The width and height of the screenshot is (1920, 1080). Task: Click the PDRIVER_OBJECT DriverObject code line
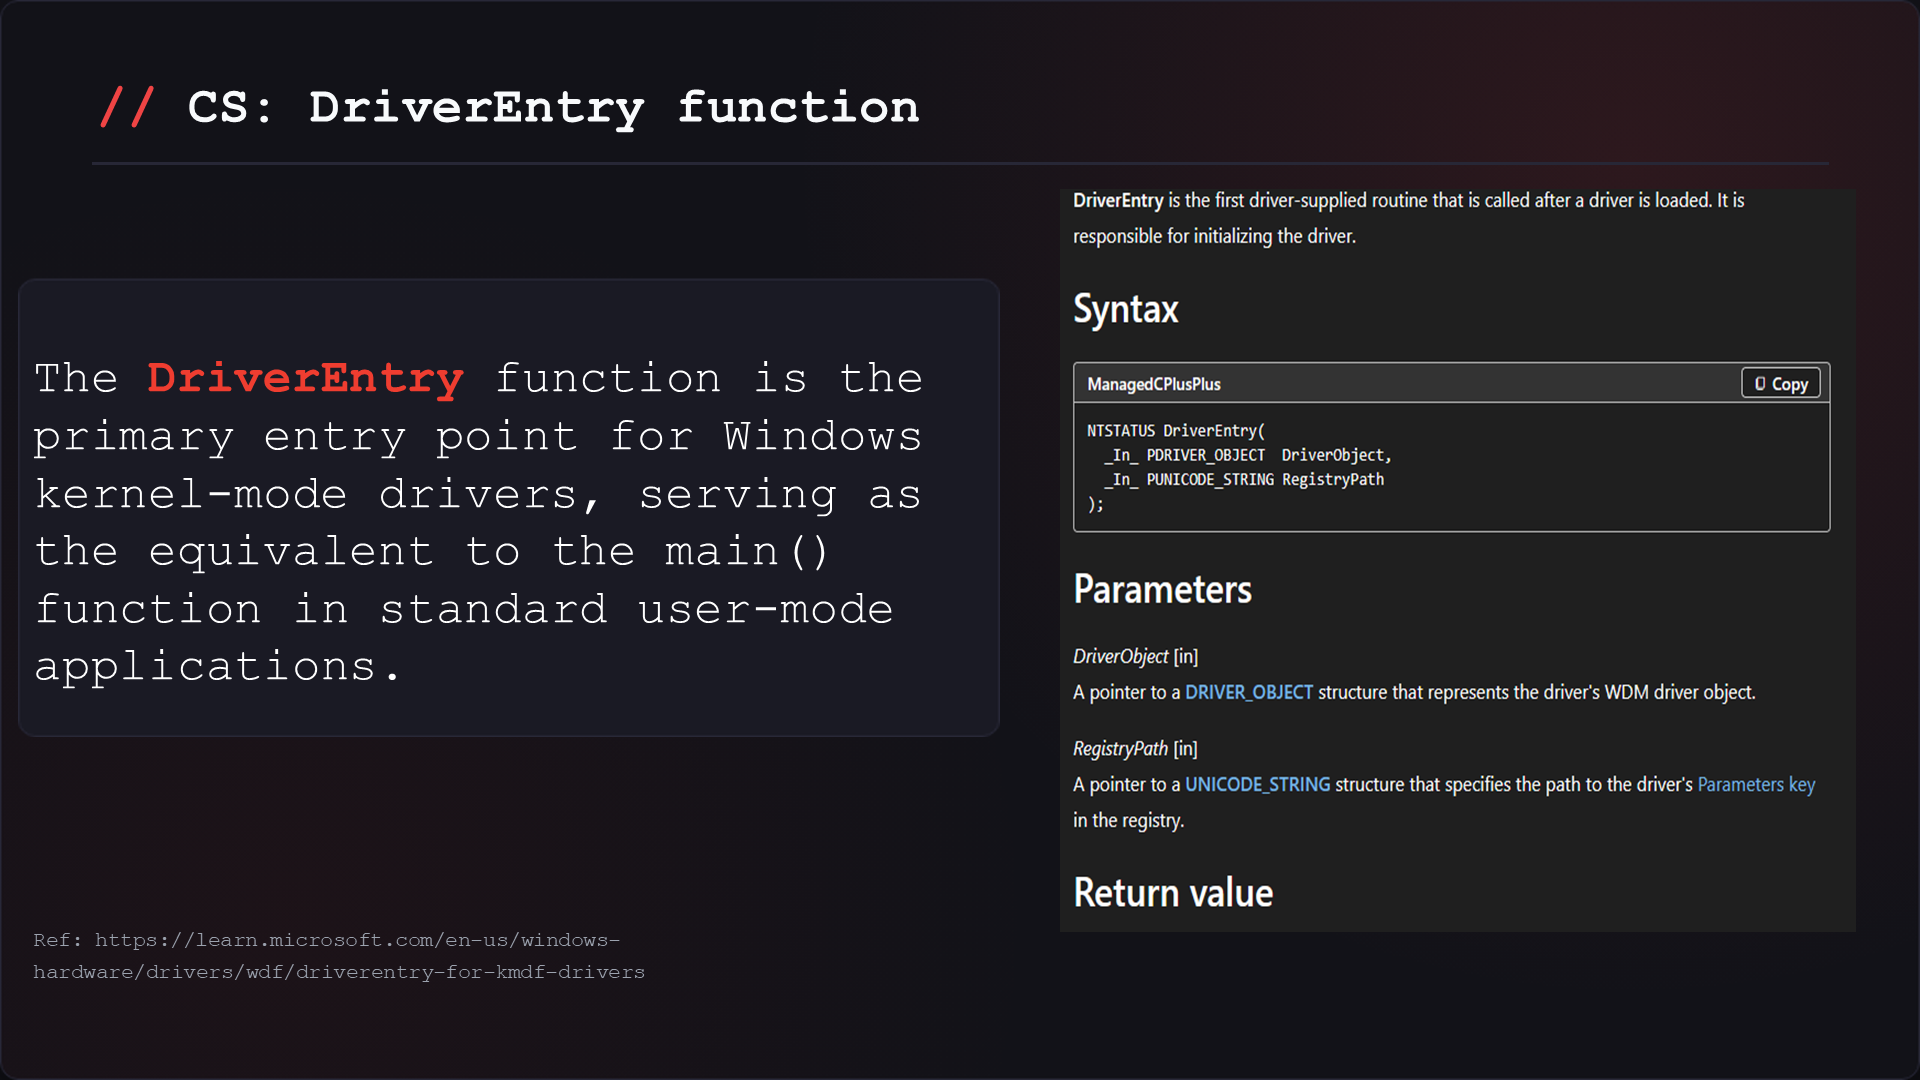[x=1247, y=455]
